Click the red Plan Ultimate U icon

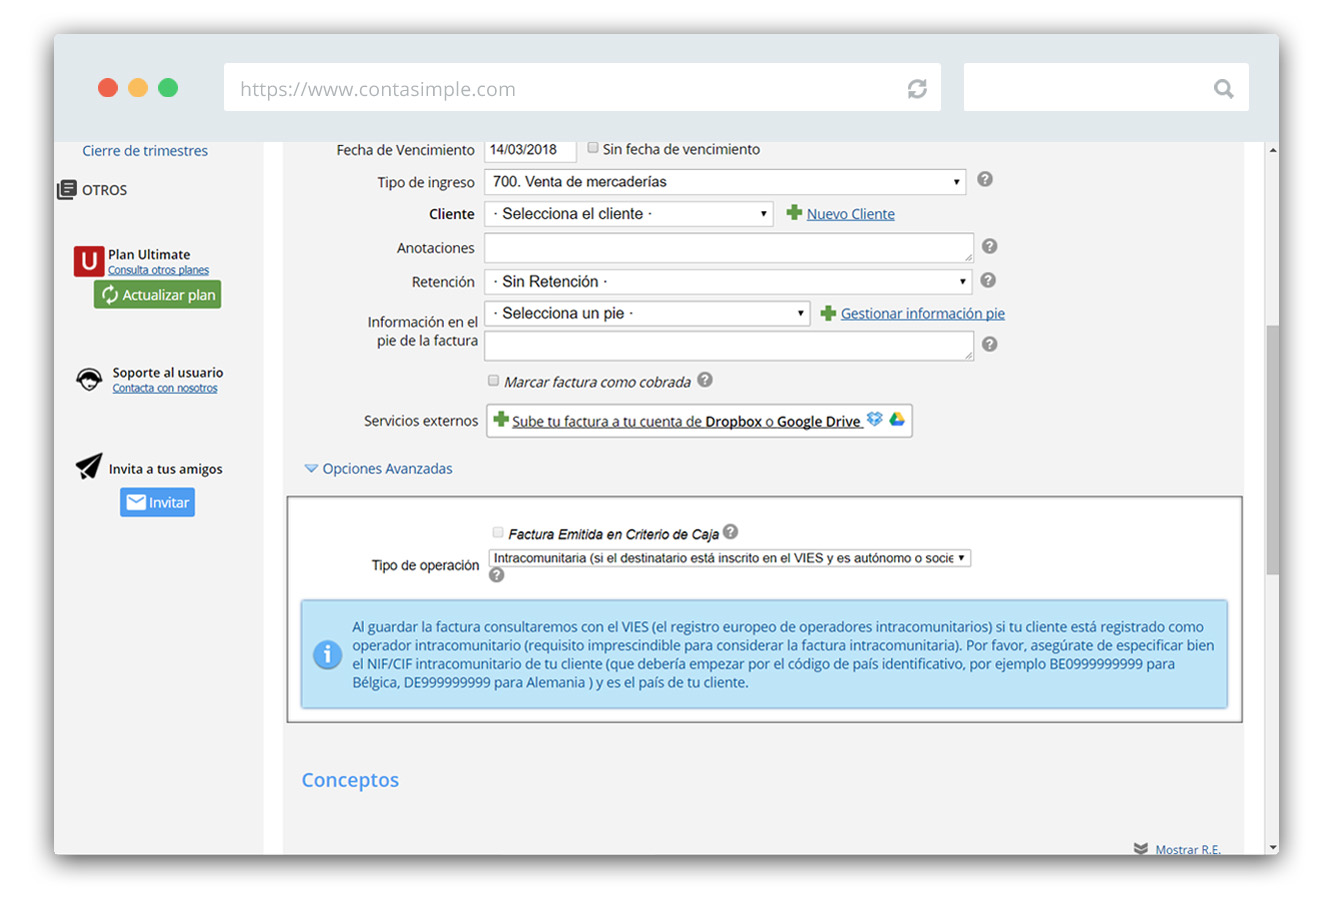tap(89, 261)
